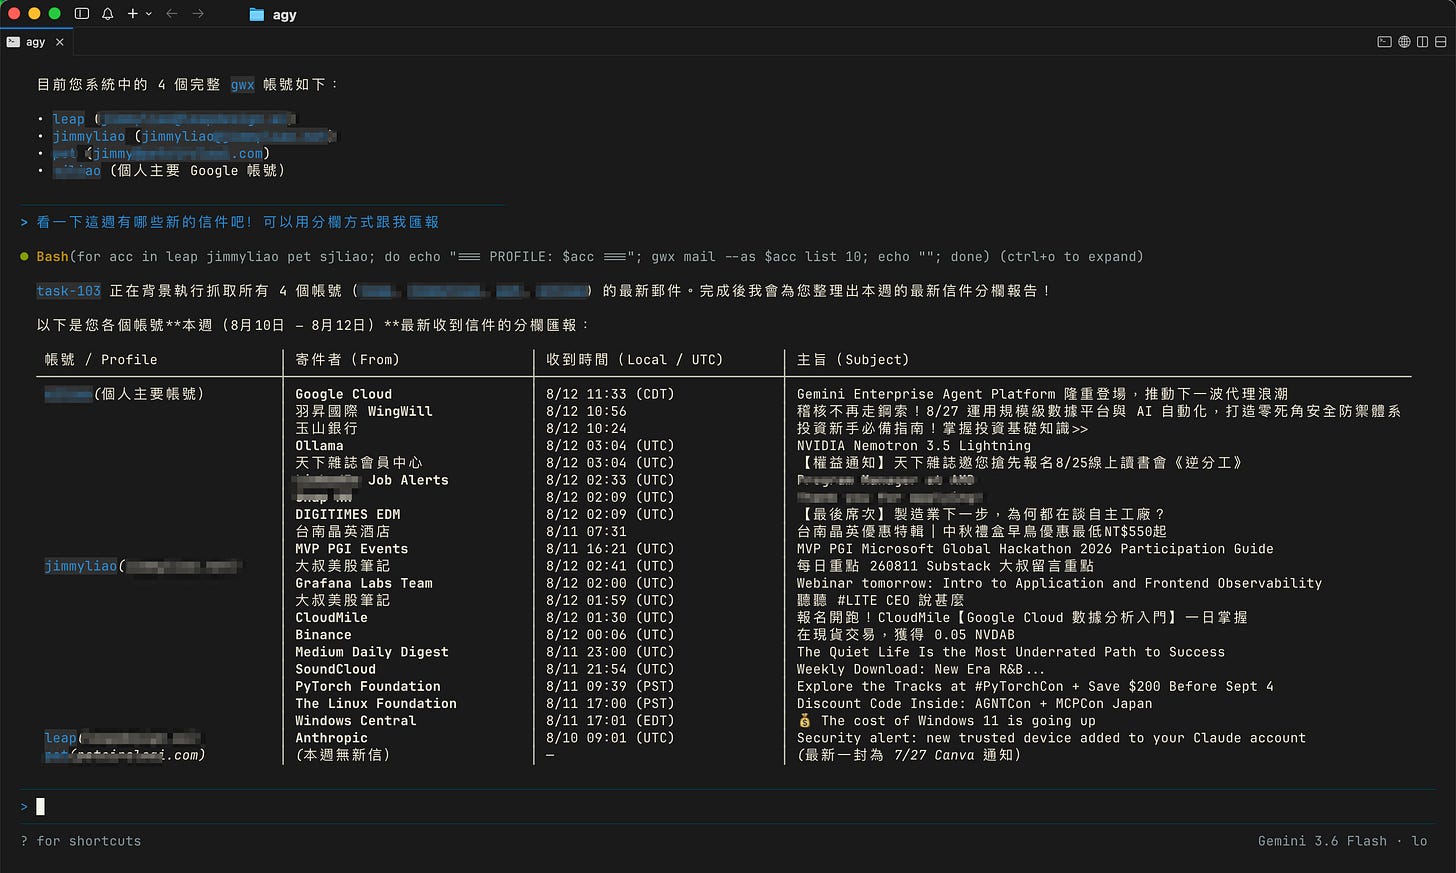Click the user prompt about this week's mail
The width and height of the screenshot is (1456, 873).
(237, 222)
